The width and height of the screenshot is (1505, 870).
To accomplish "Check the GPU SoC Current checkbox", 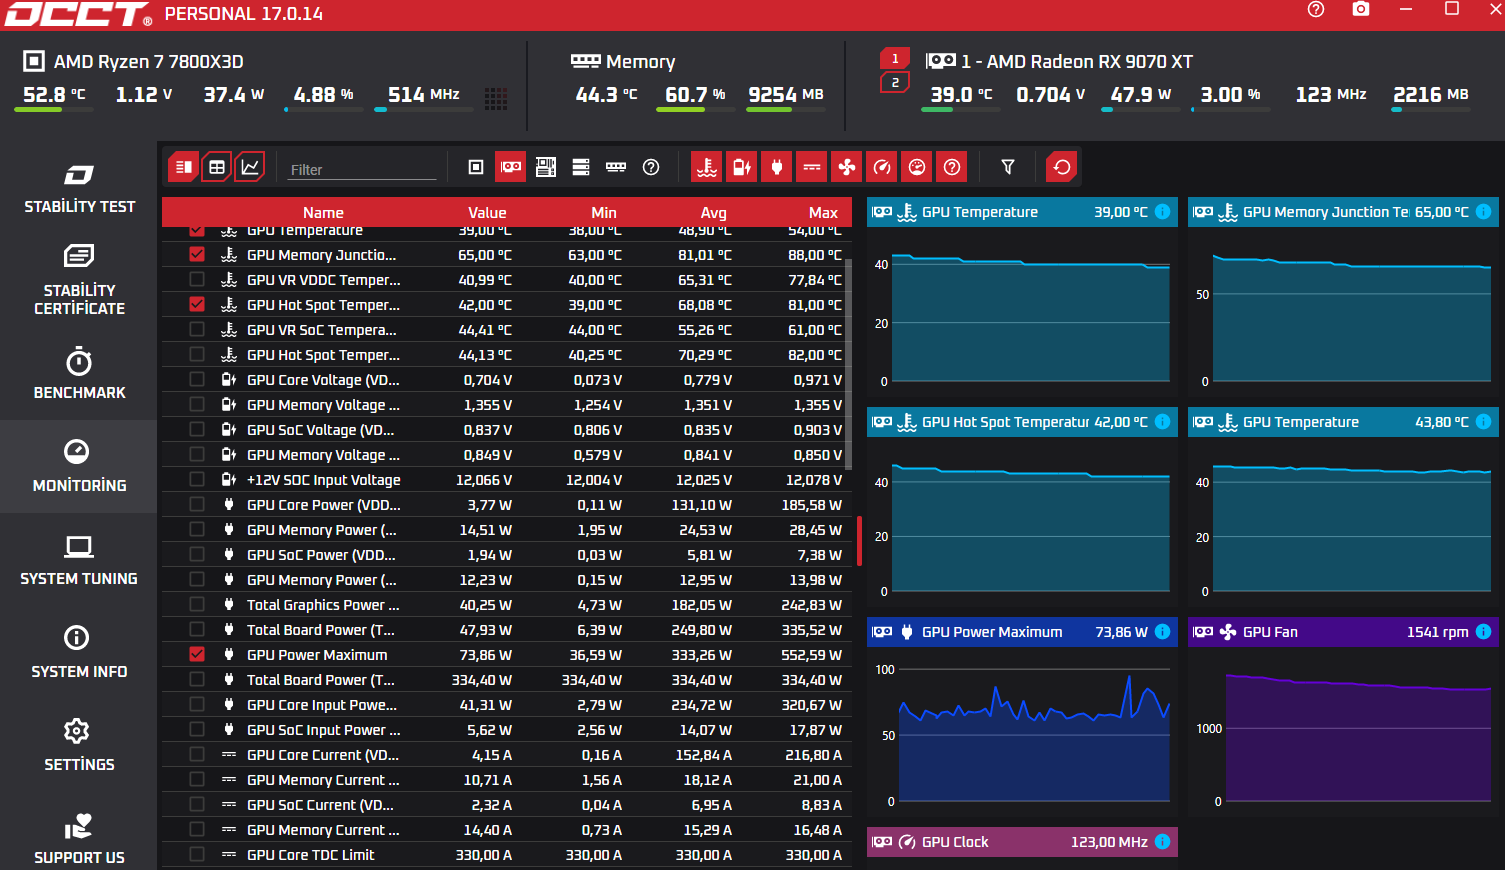I will point(197,804).
